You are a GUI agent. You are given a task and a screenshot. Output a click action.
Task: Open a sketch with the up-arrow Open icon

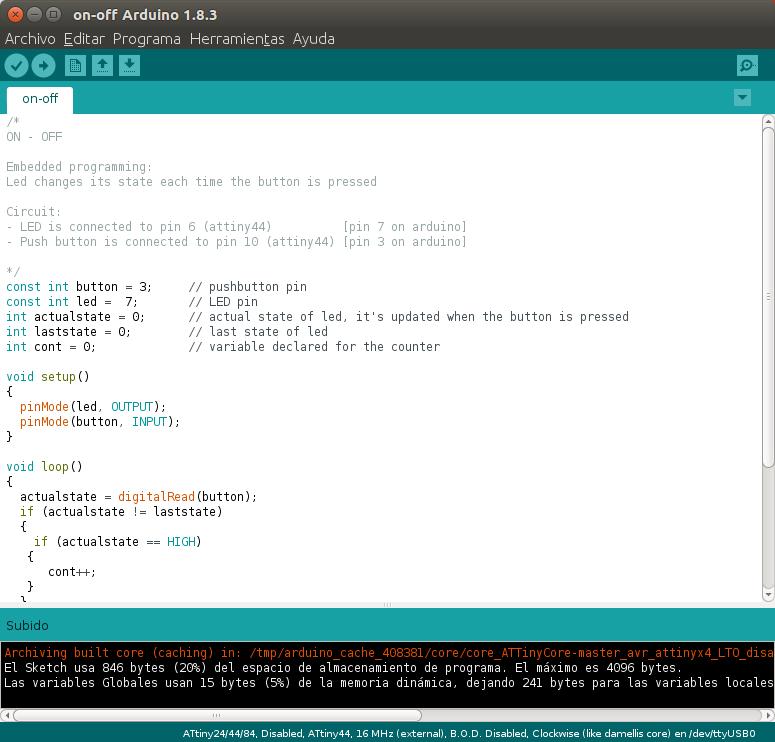(102, 66)
